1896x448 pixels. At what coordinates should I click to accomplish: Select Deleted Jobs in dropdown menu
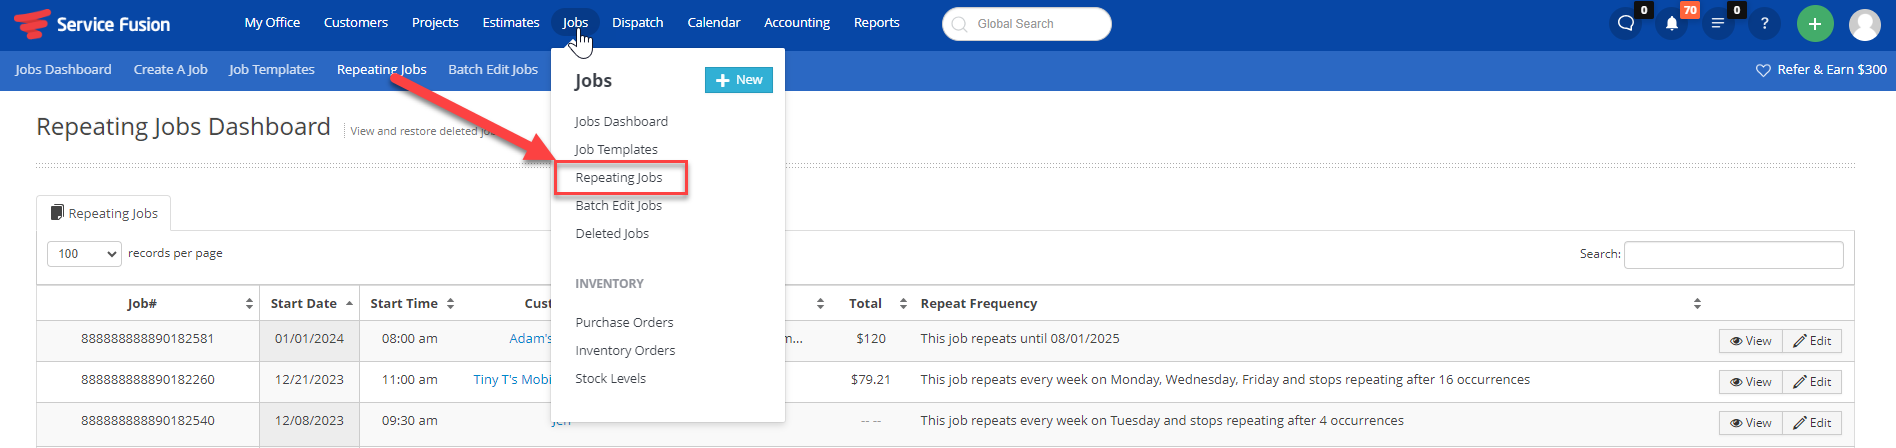(x=612, y=234)
